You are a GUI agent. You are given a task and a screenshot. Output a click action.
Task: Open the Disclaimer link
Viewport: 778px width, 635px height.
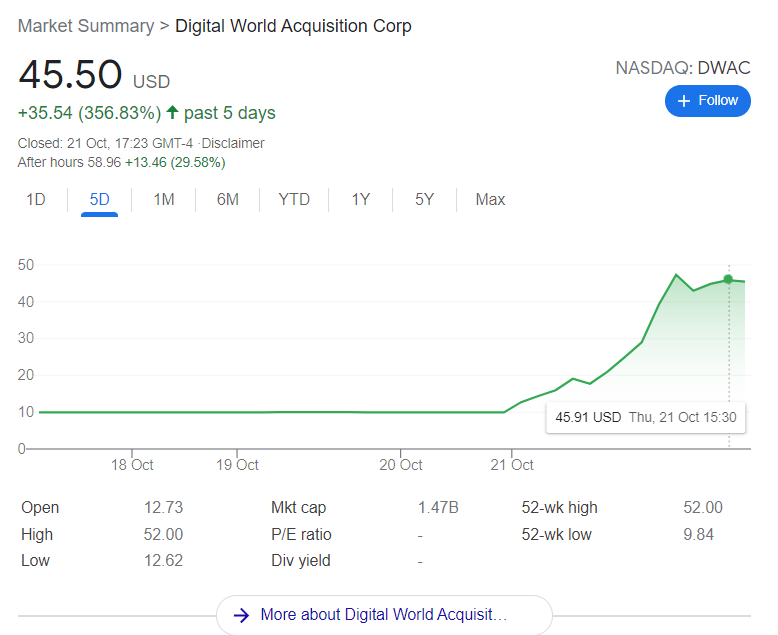233,143
